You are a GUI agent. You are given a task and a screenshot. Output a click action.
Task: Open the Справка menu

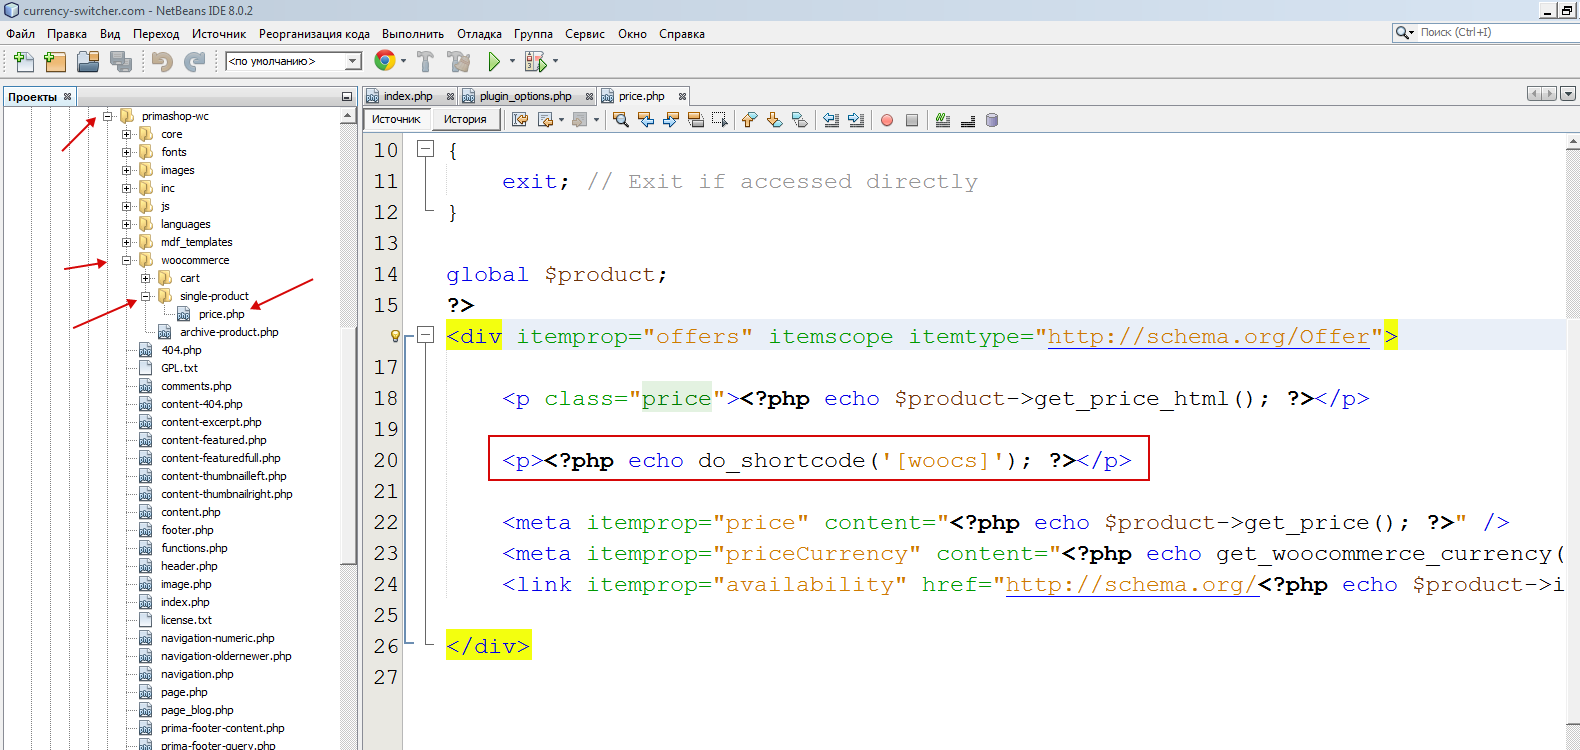tap(682, 34)
